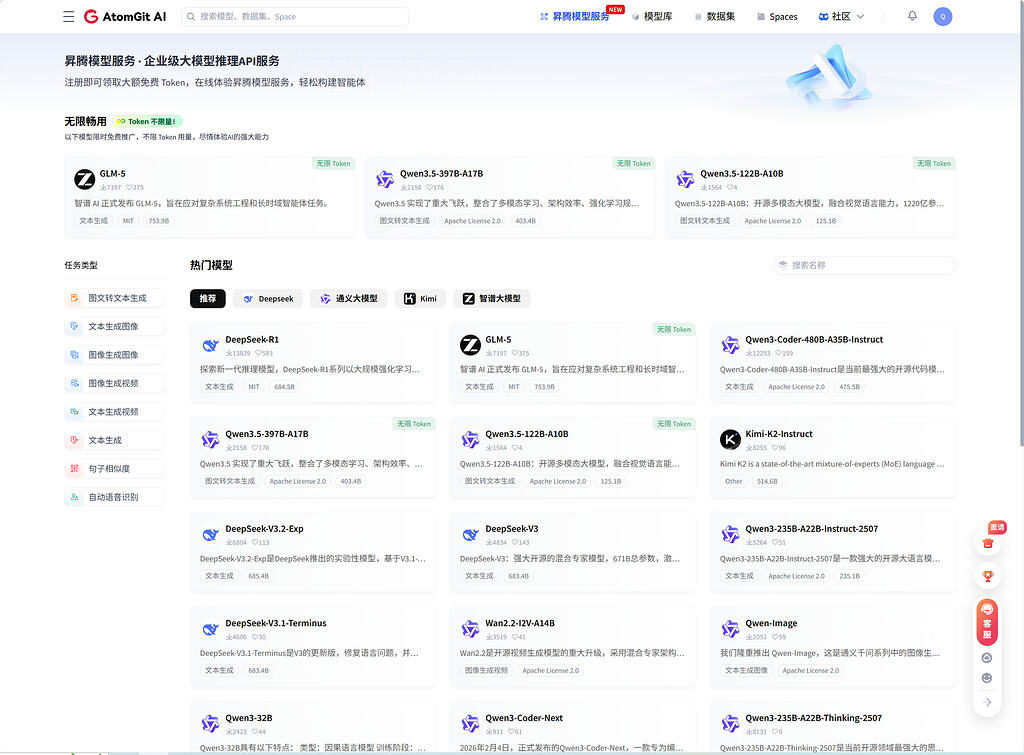
Task: Open the Qwen3-235B-A22B-Thinking-2507 model title
Action: click(813, 718)
